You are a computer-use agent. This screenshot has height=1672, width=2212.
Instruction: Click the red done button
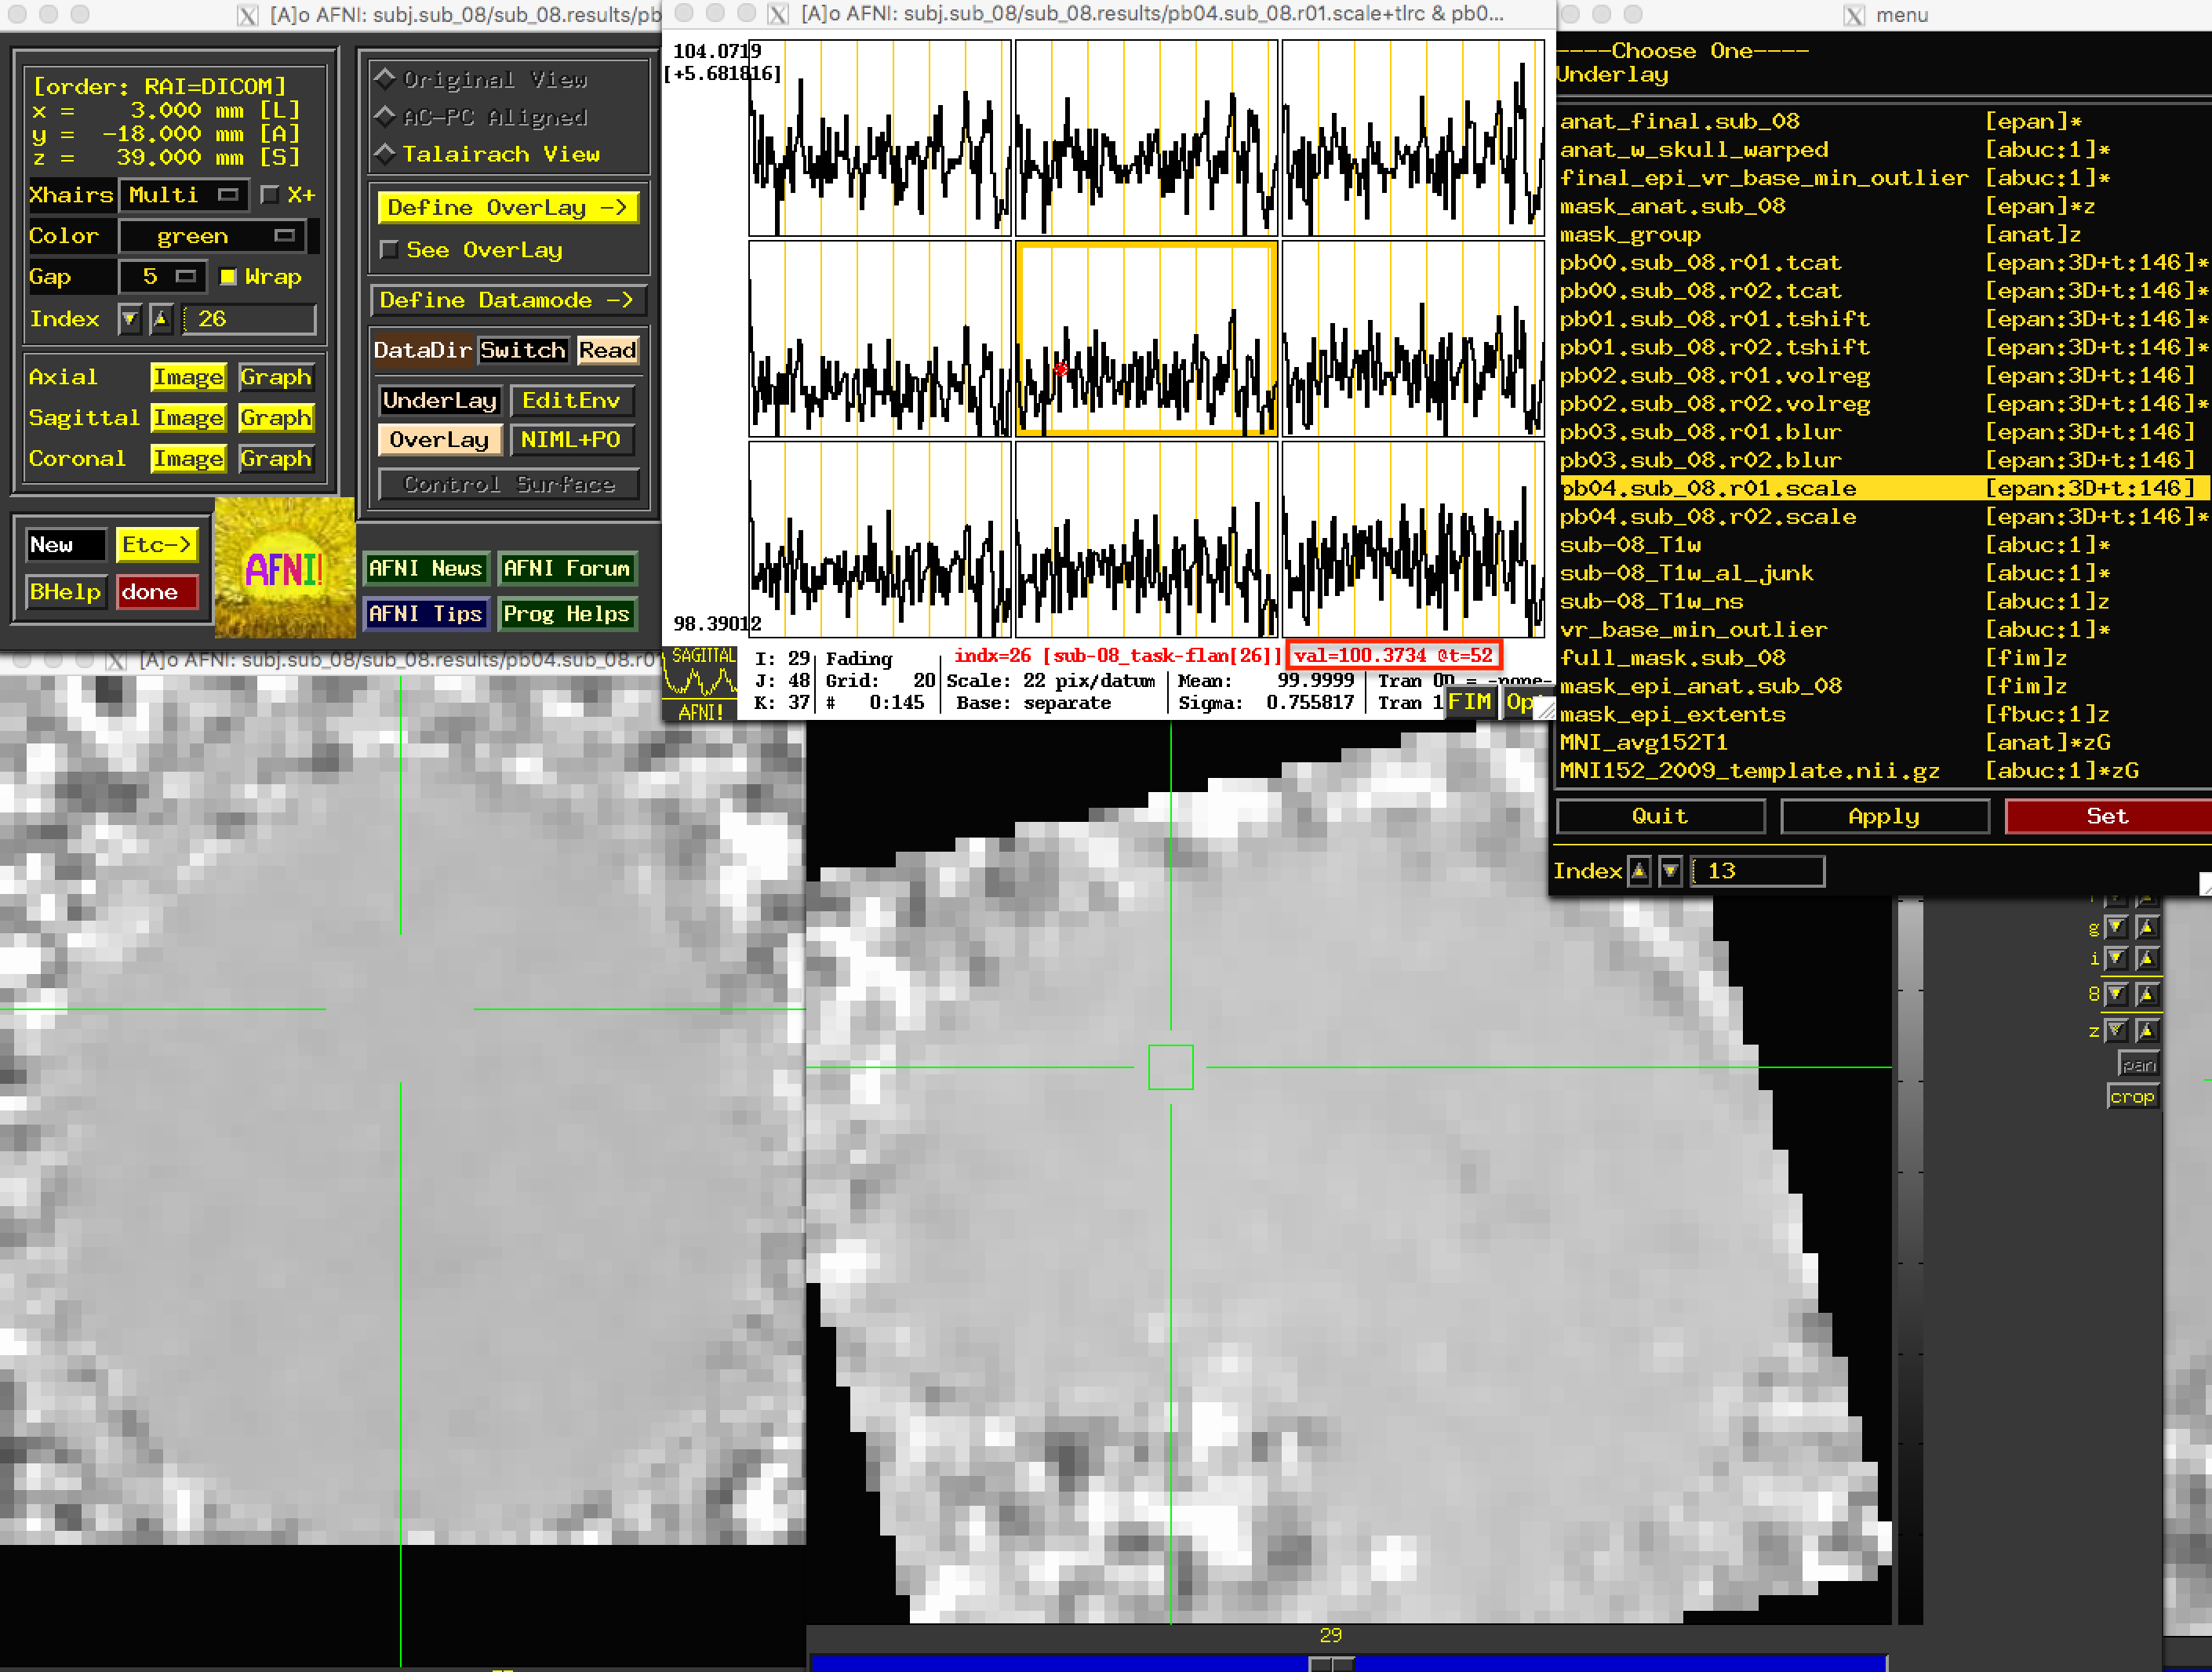pyautogui.click(x=157, y=592)
